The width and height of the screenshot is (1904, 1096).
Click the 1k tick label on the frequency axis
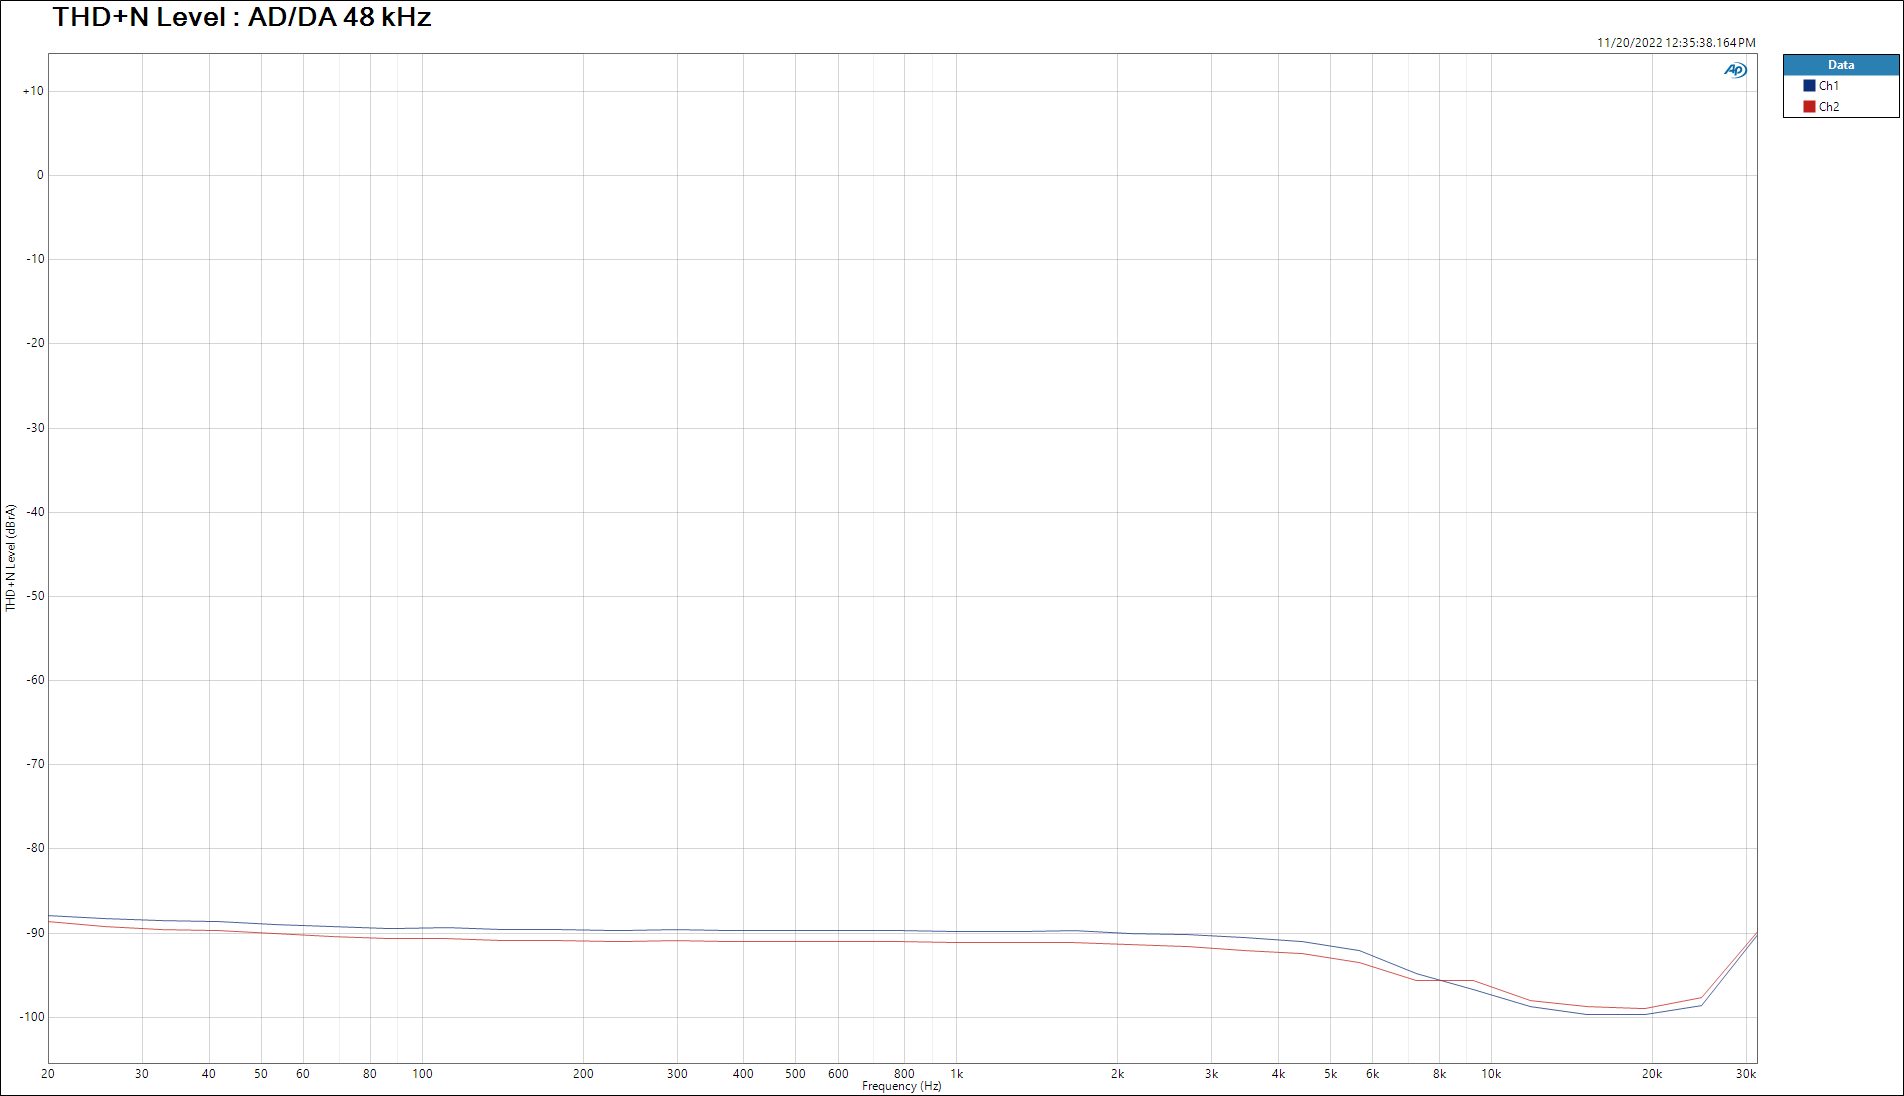tap(956, 1074)
